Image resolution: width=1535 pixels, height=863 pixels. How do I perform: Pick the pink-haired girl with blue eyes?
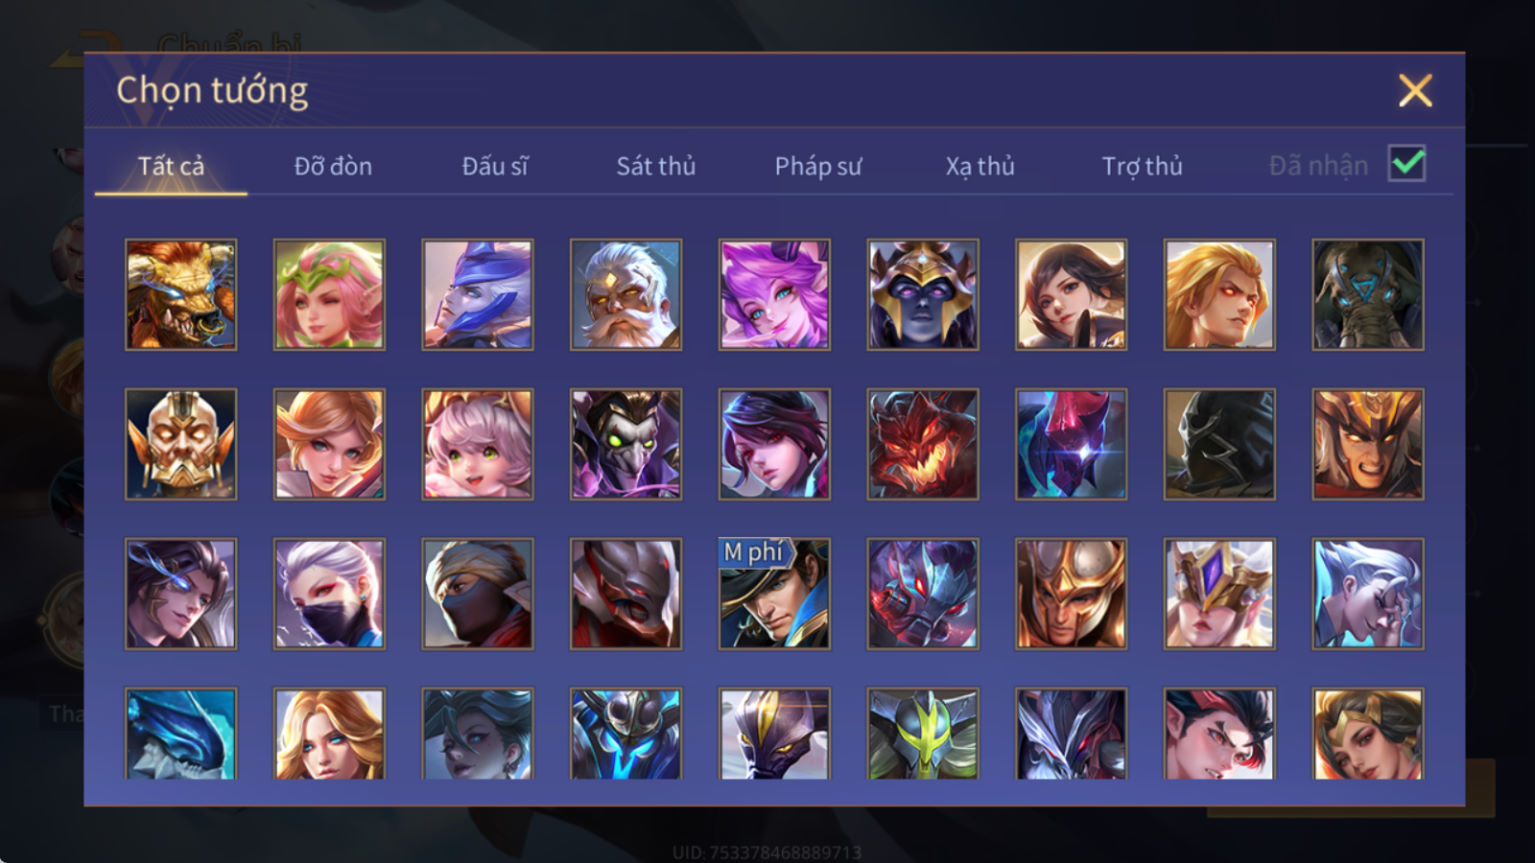pyautogui.click(x=774, y=294)
